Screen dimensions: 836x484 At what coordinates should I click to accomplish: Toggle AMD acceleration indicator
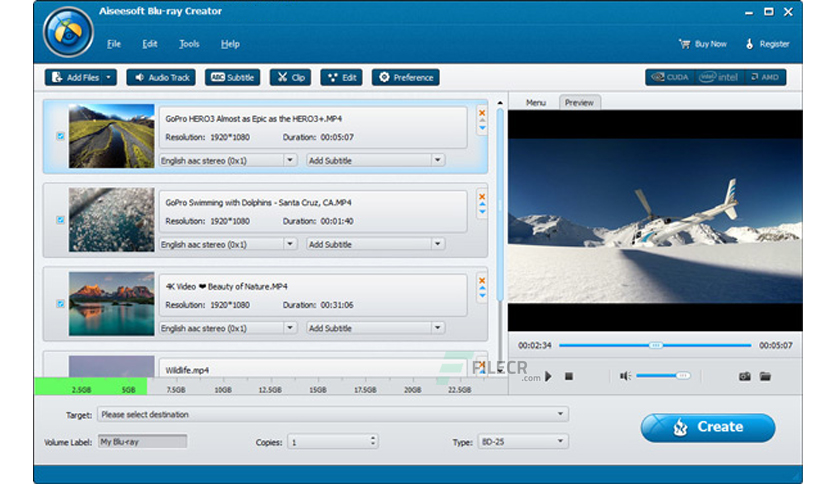[765, 77]
